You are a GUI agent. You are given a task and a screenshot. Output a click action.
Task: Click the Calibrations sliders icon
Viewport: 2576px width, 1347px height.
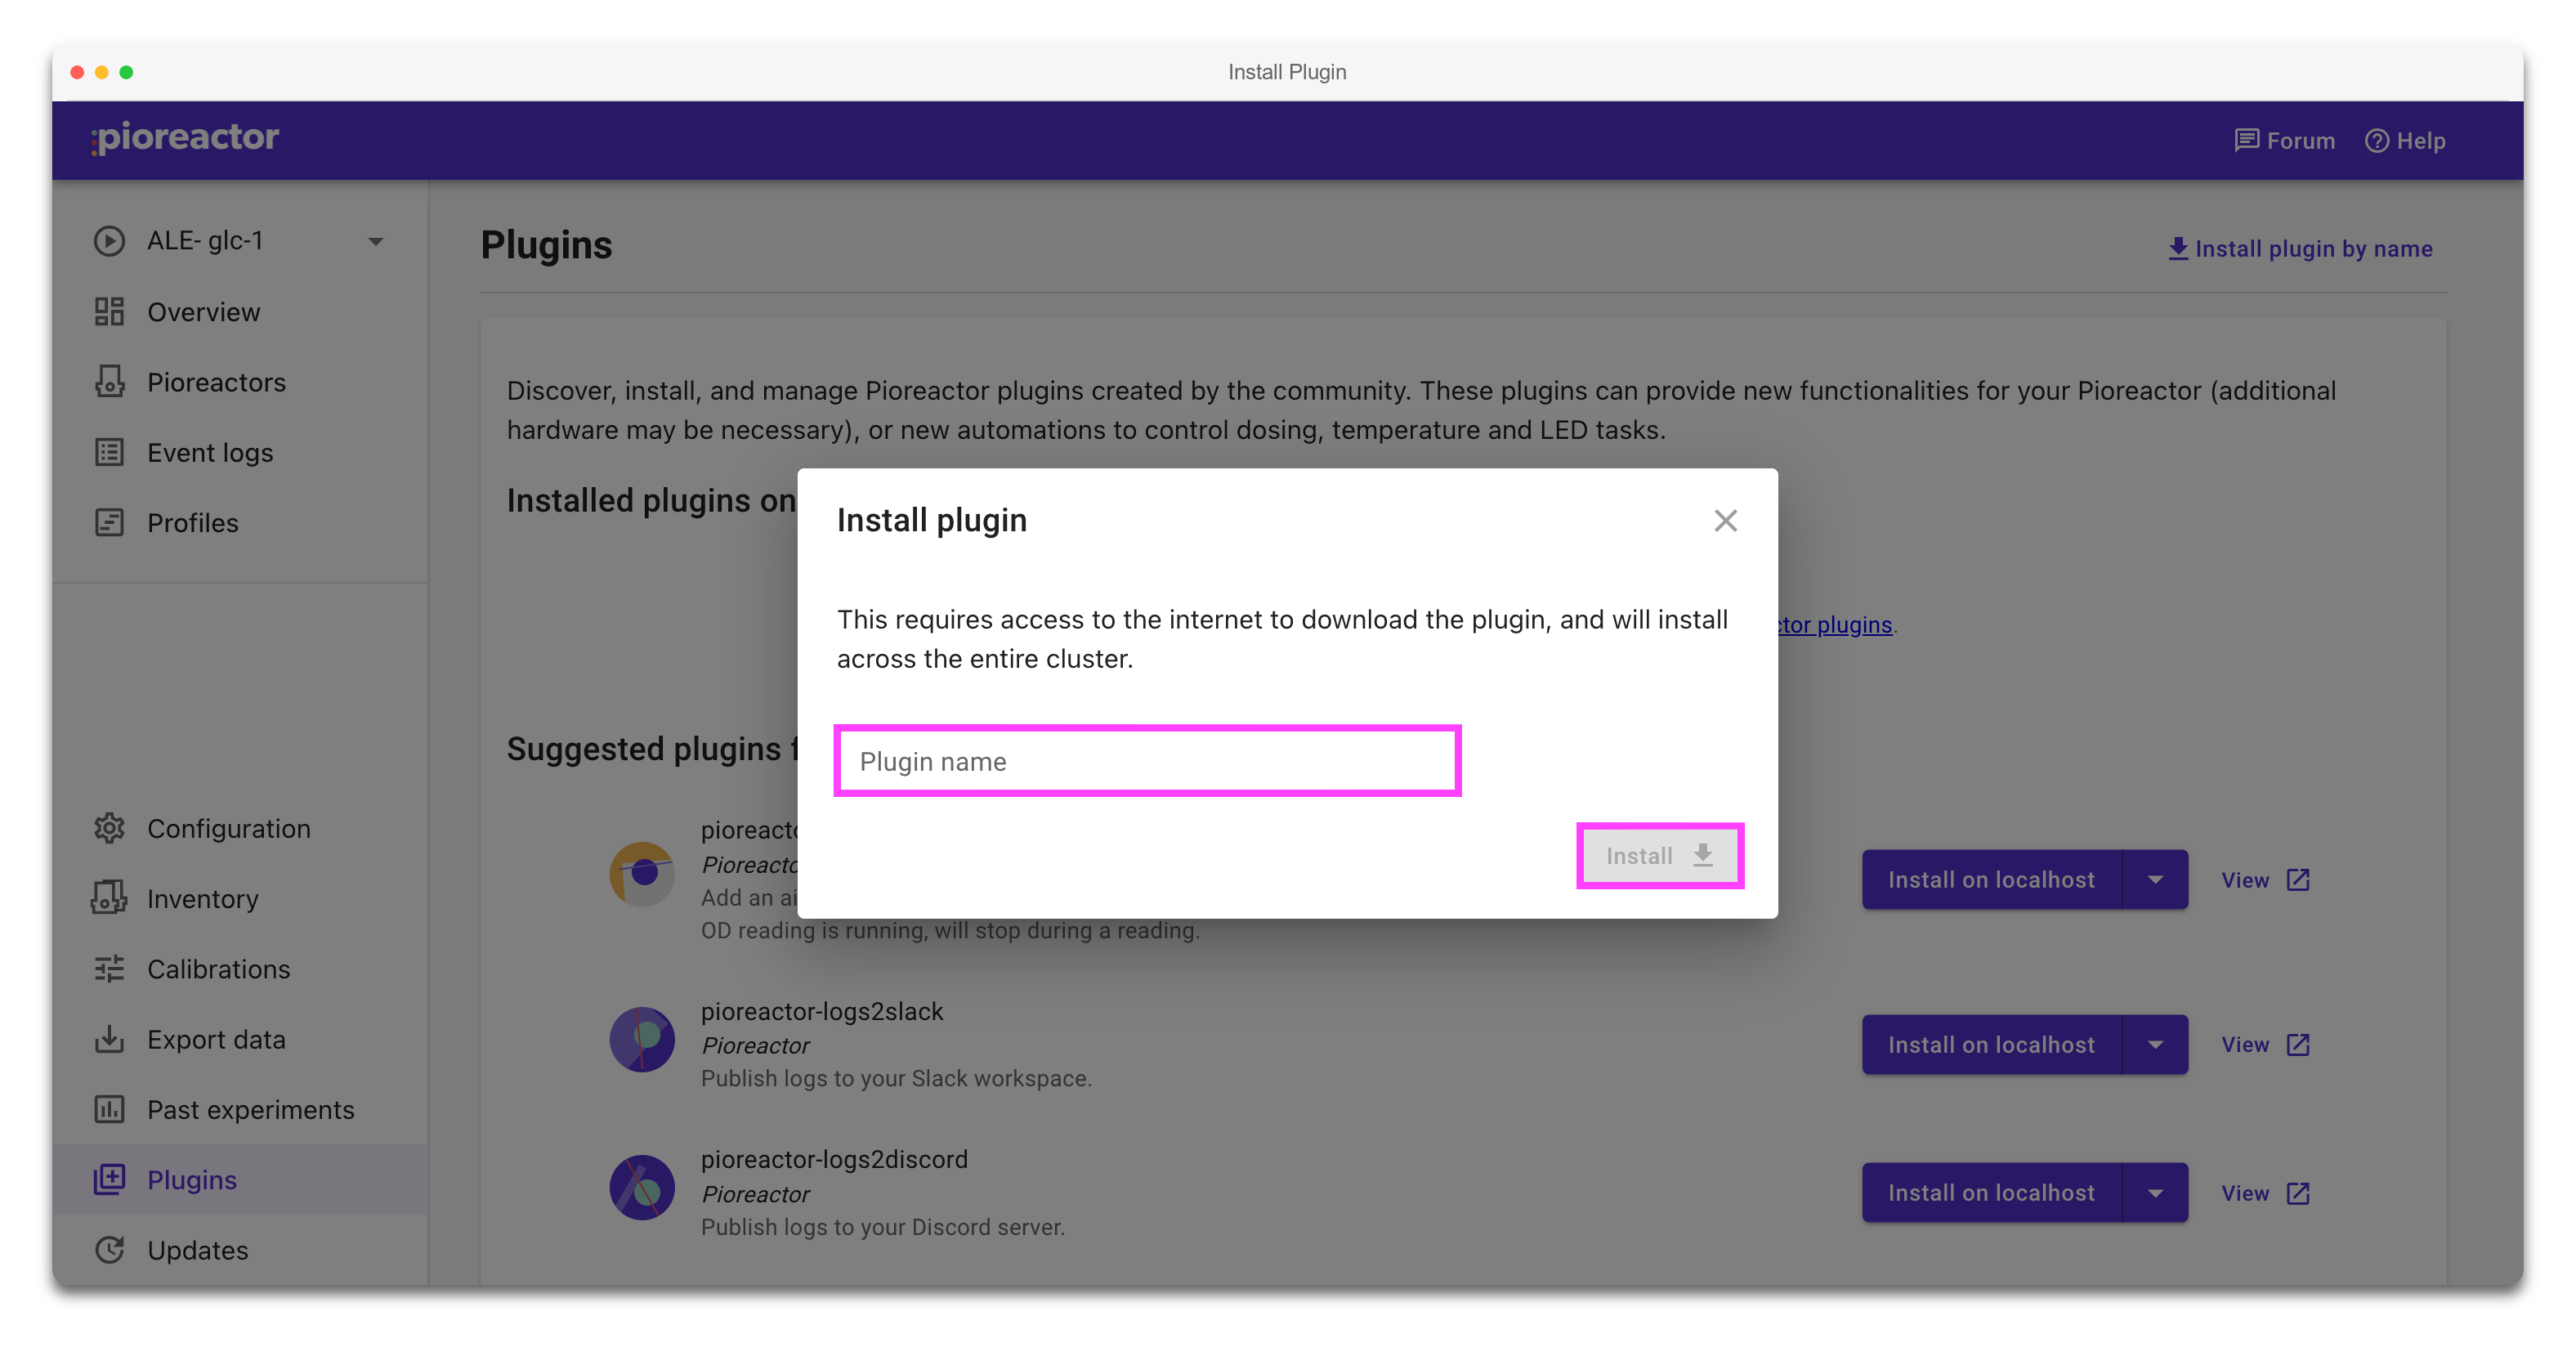pos(109,969)
